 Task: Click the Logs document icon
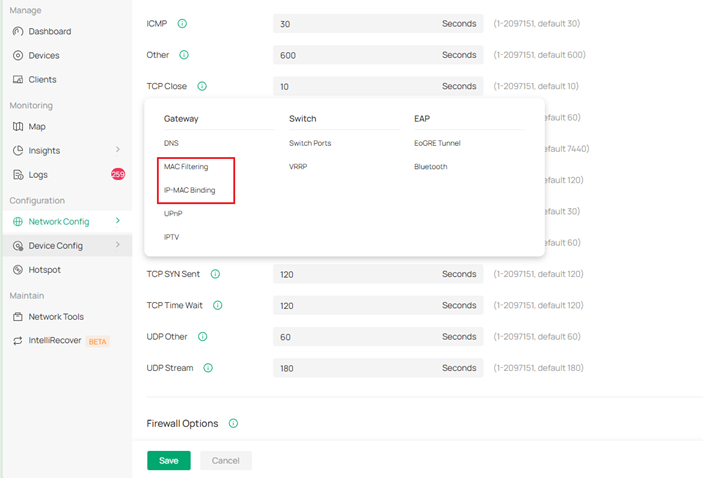(x=18, y=174)
